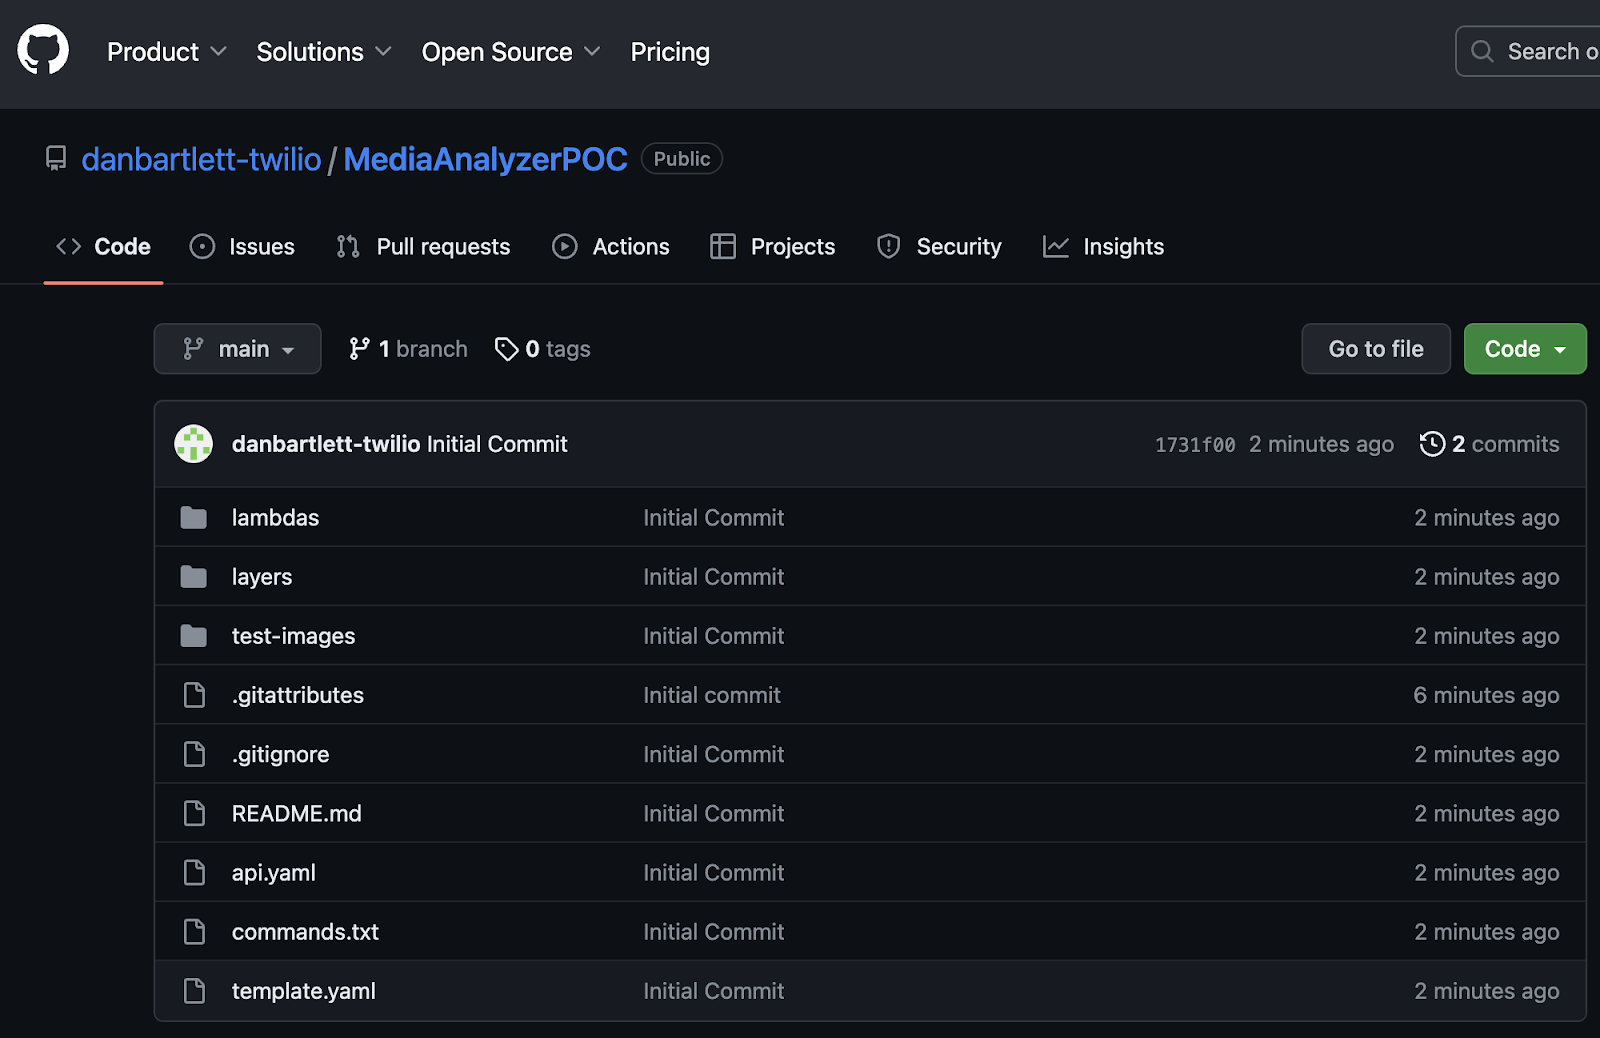Click the file icon next to template.yaml
The width and height of the screenshot is (1600, 1038).
coord(194,990)
